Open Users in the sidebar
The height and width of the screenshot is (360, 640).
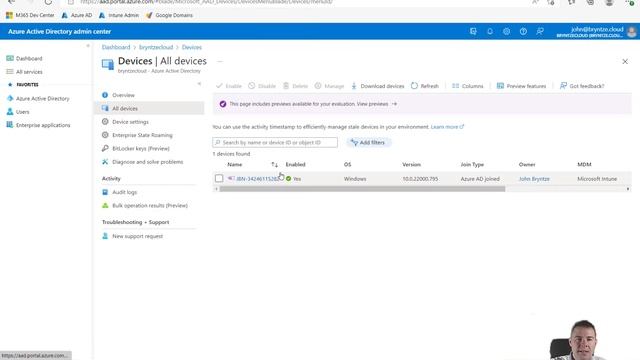click(22, 112)
